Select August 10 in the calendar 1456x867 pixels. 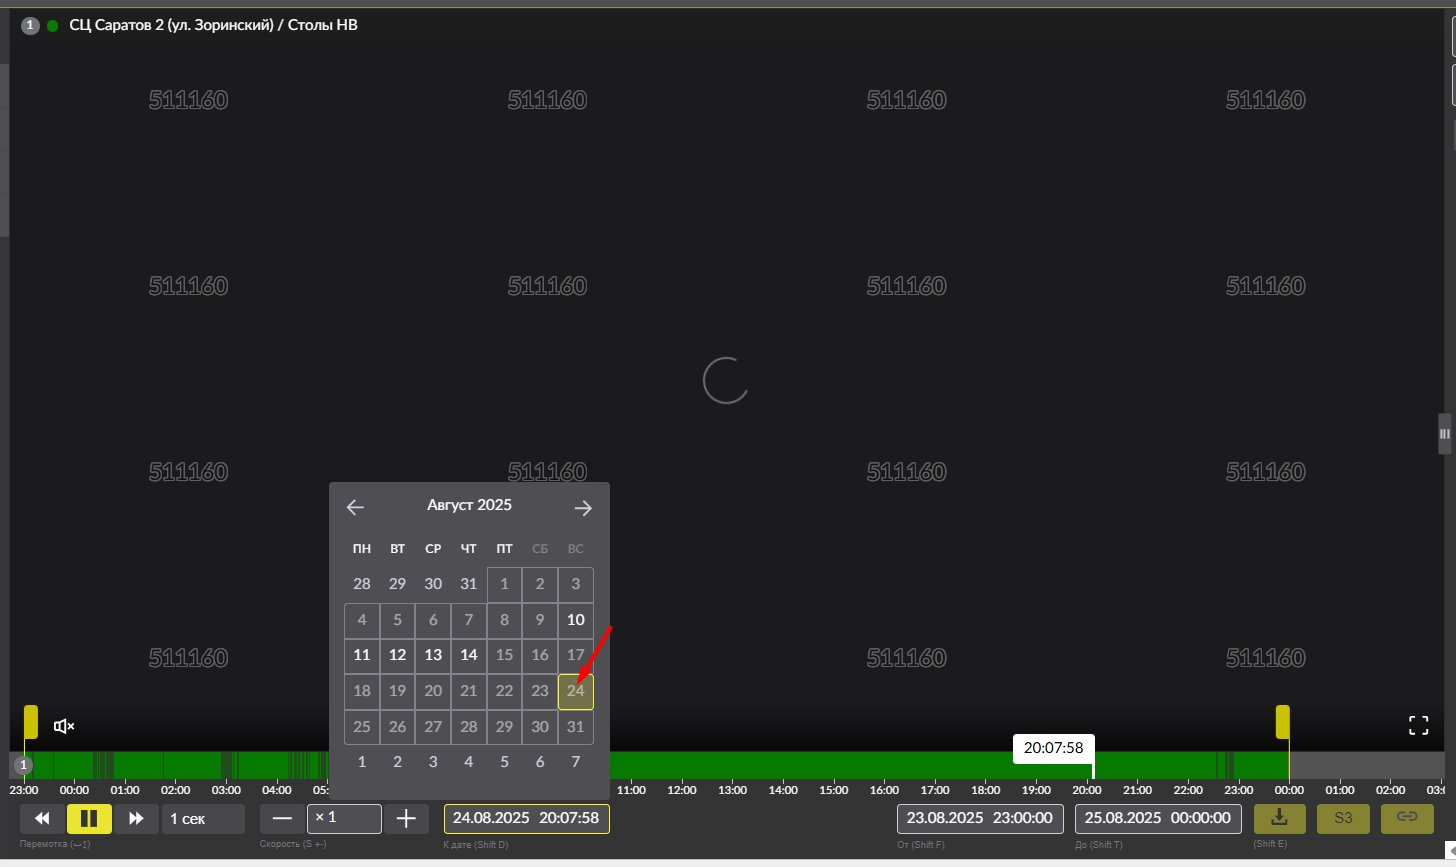(576, 620)
